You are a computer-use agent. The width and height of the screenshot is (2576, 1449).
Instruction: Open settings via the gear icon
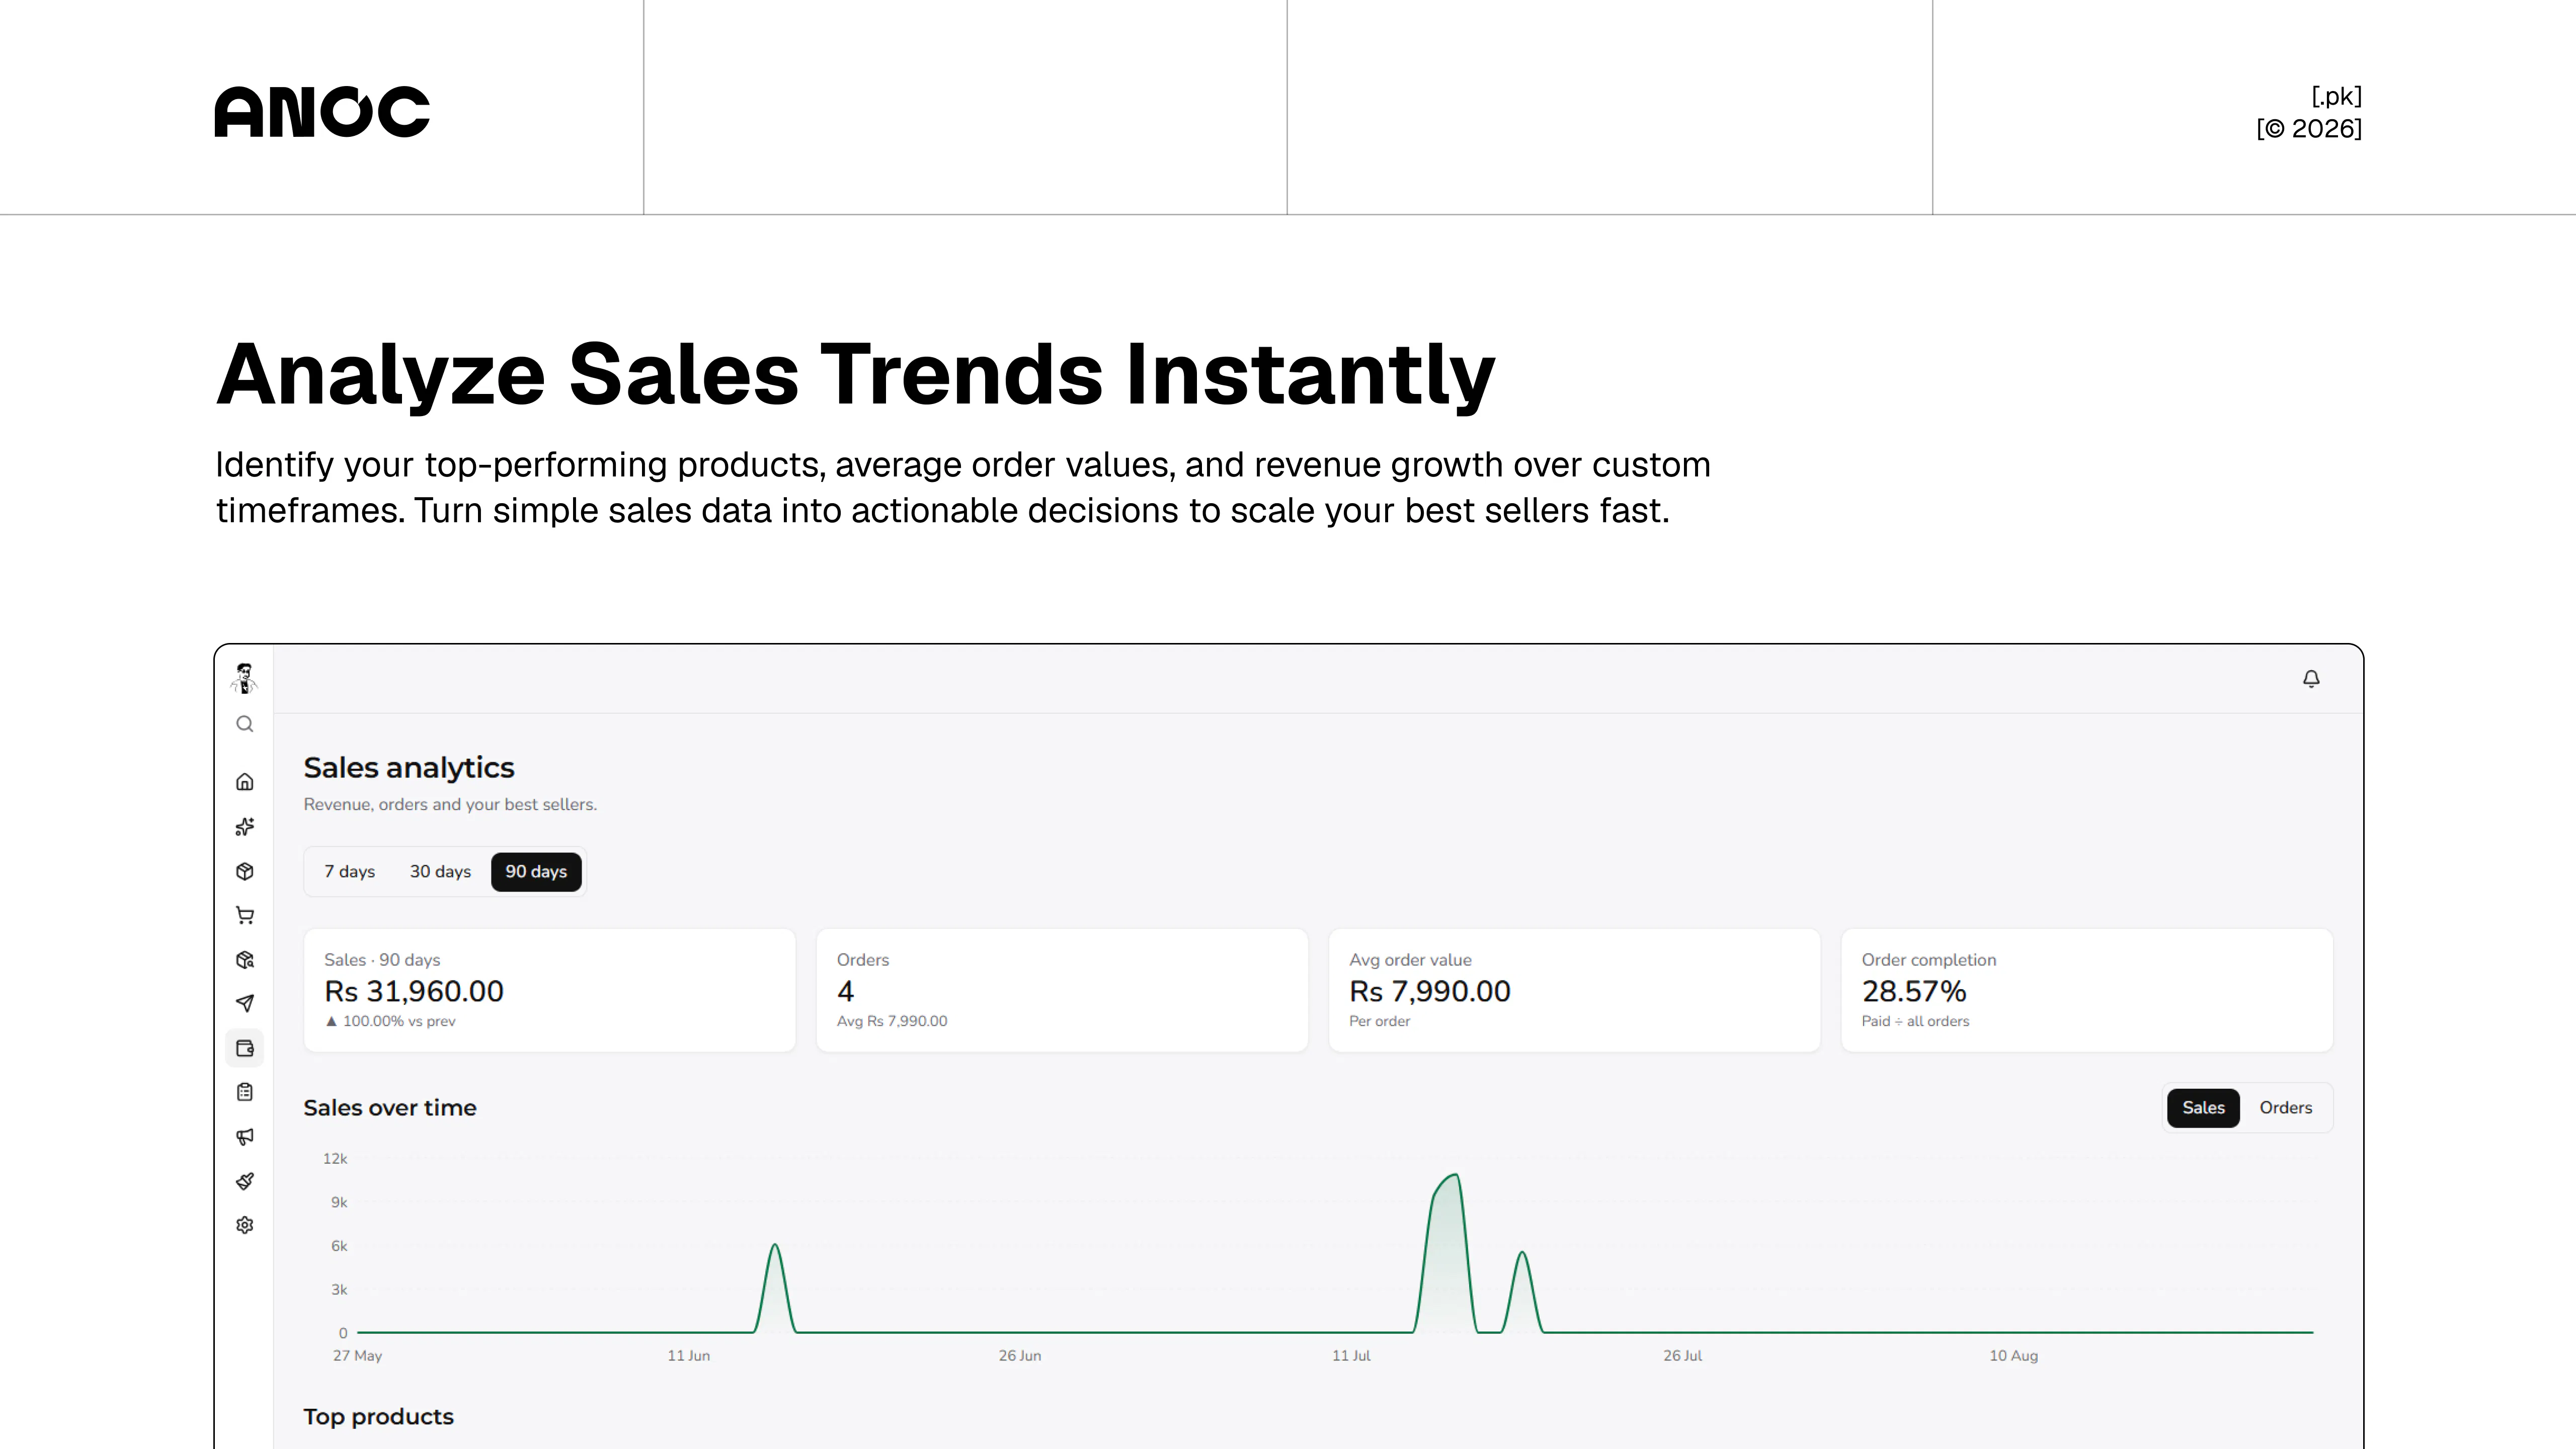(x=245, y=1225)
